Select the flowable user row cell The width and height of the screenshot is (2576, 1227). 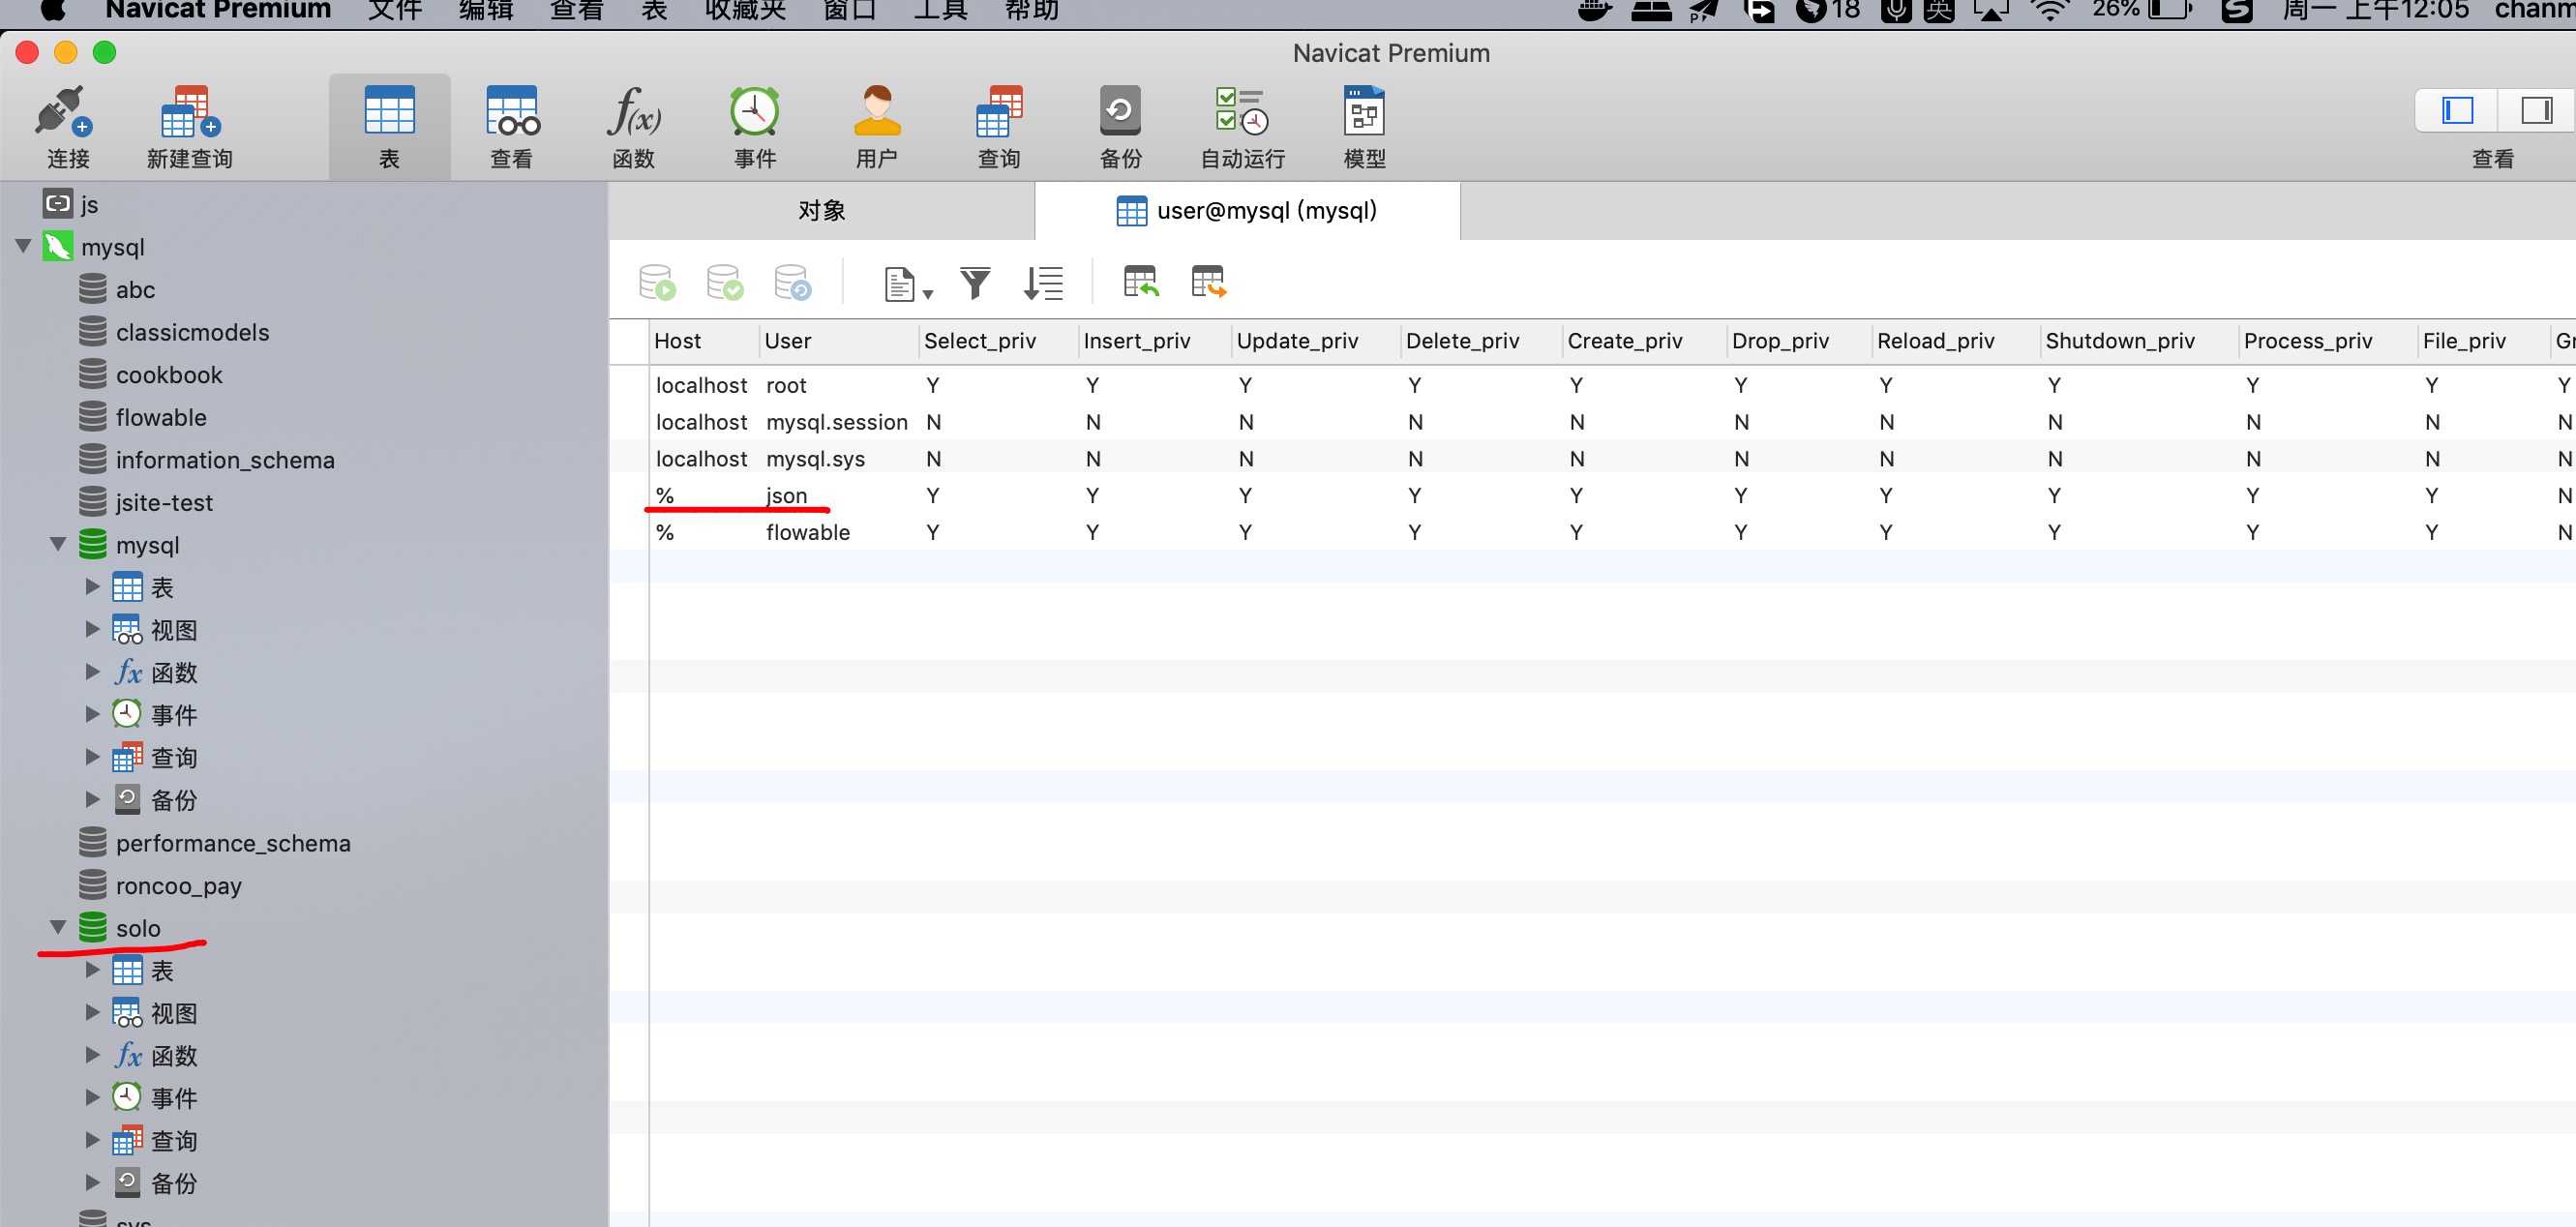pos(807,532)
